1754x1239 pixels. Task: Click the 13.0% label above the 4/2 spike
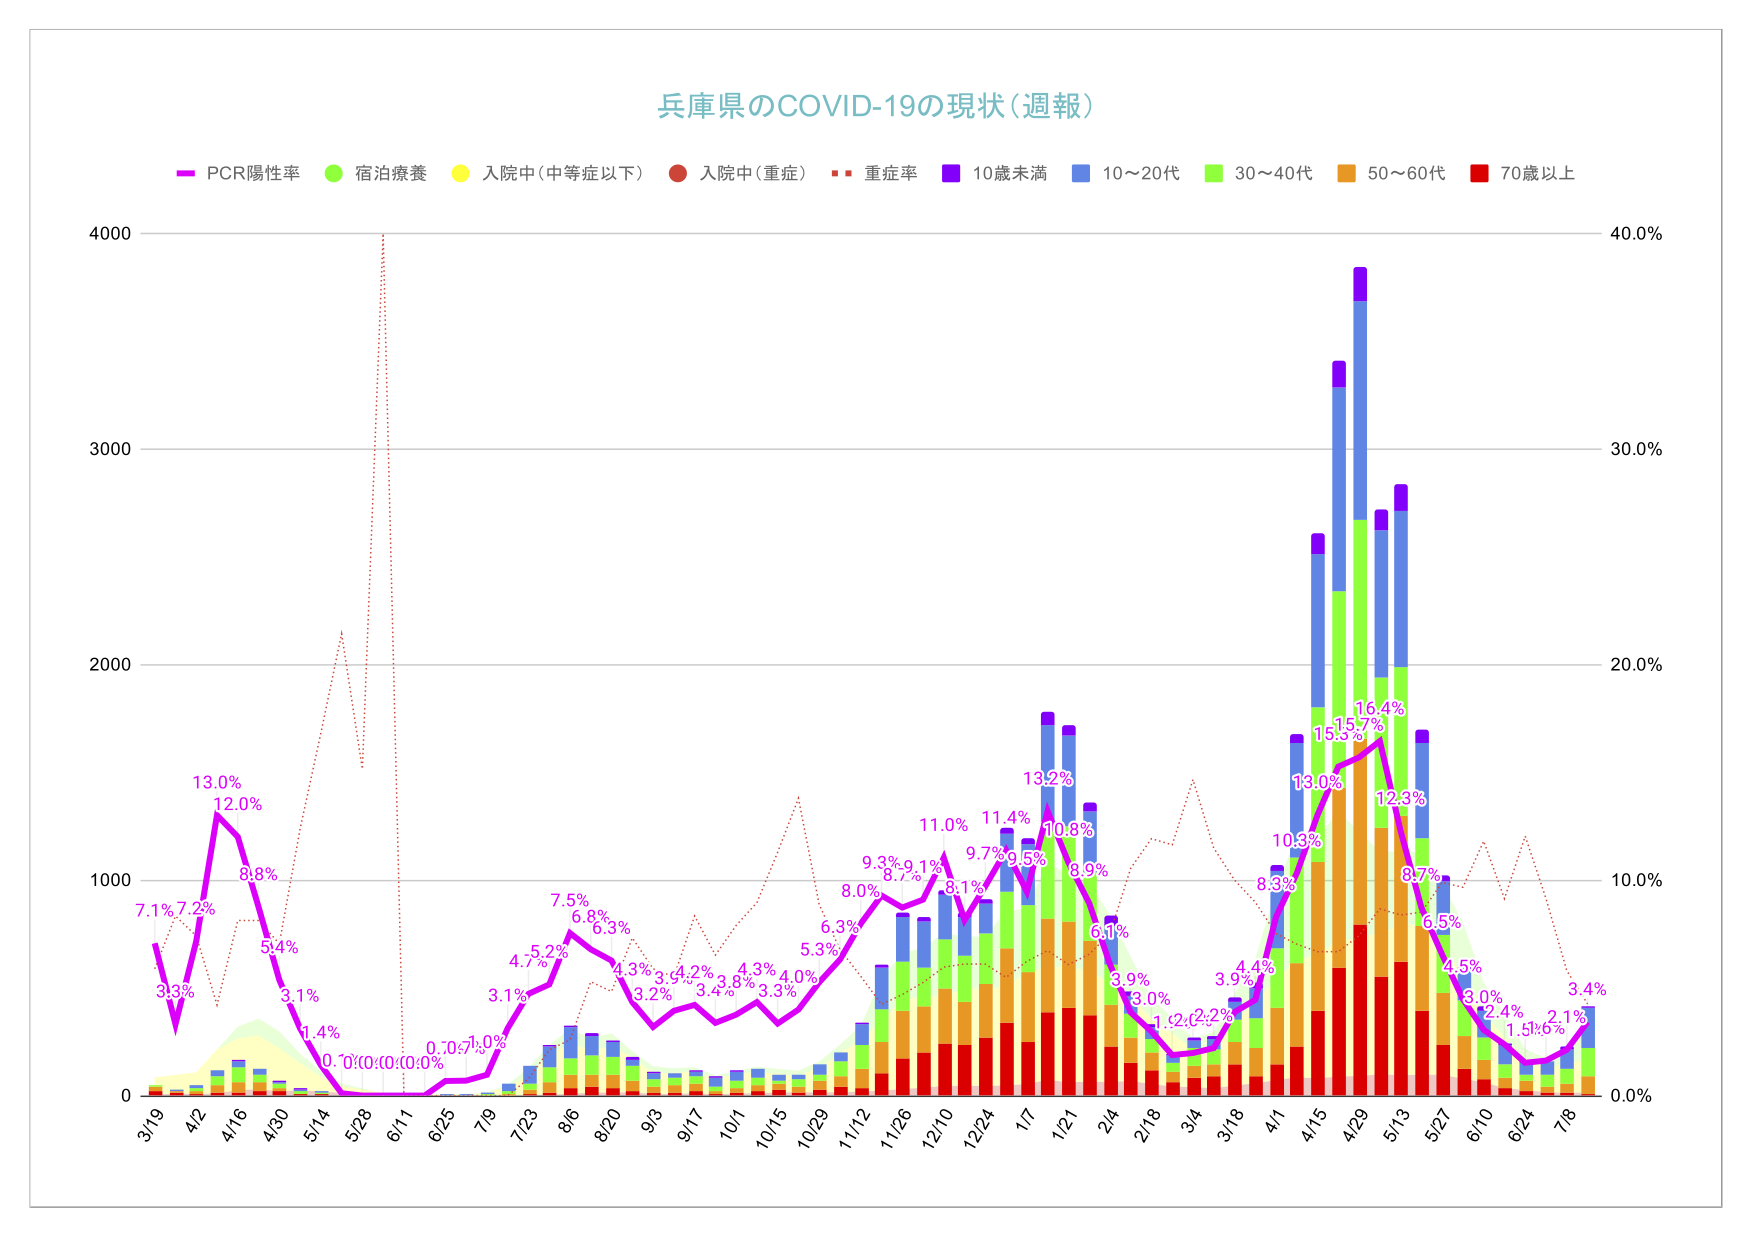click(216, 782)
